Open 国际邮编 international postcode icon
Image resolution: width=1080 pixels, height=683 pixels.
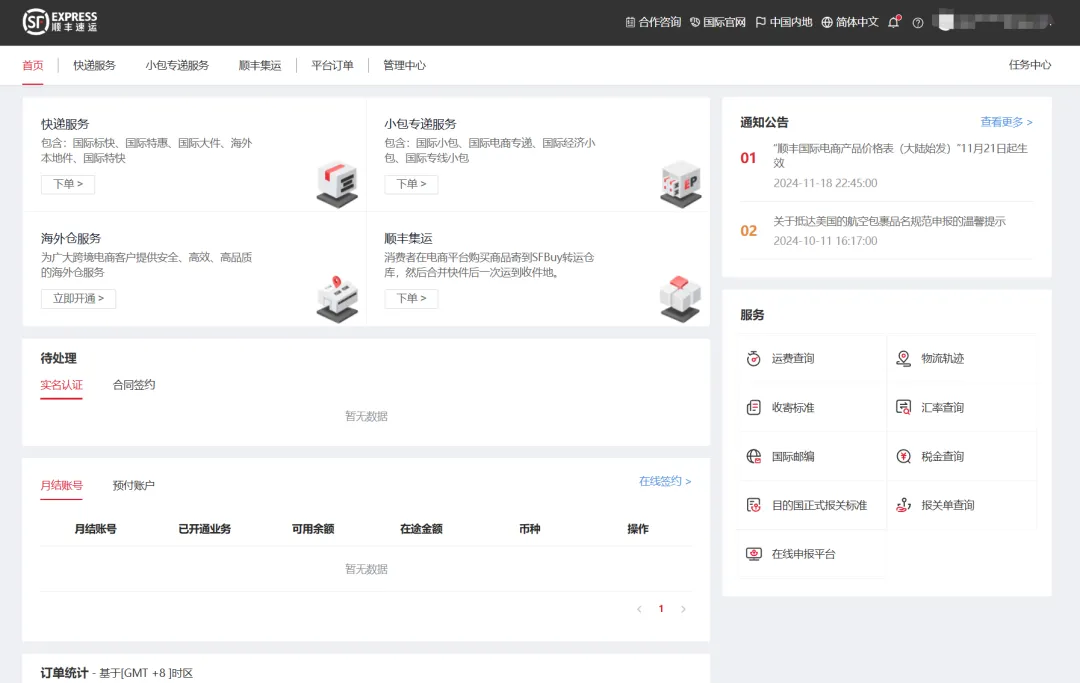click(x=754, y=457)
